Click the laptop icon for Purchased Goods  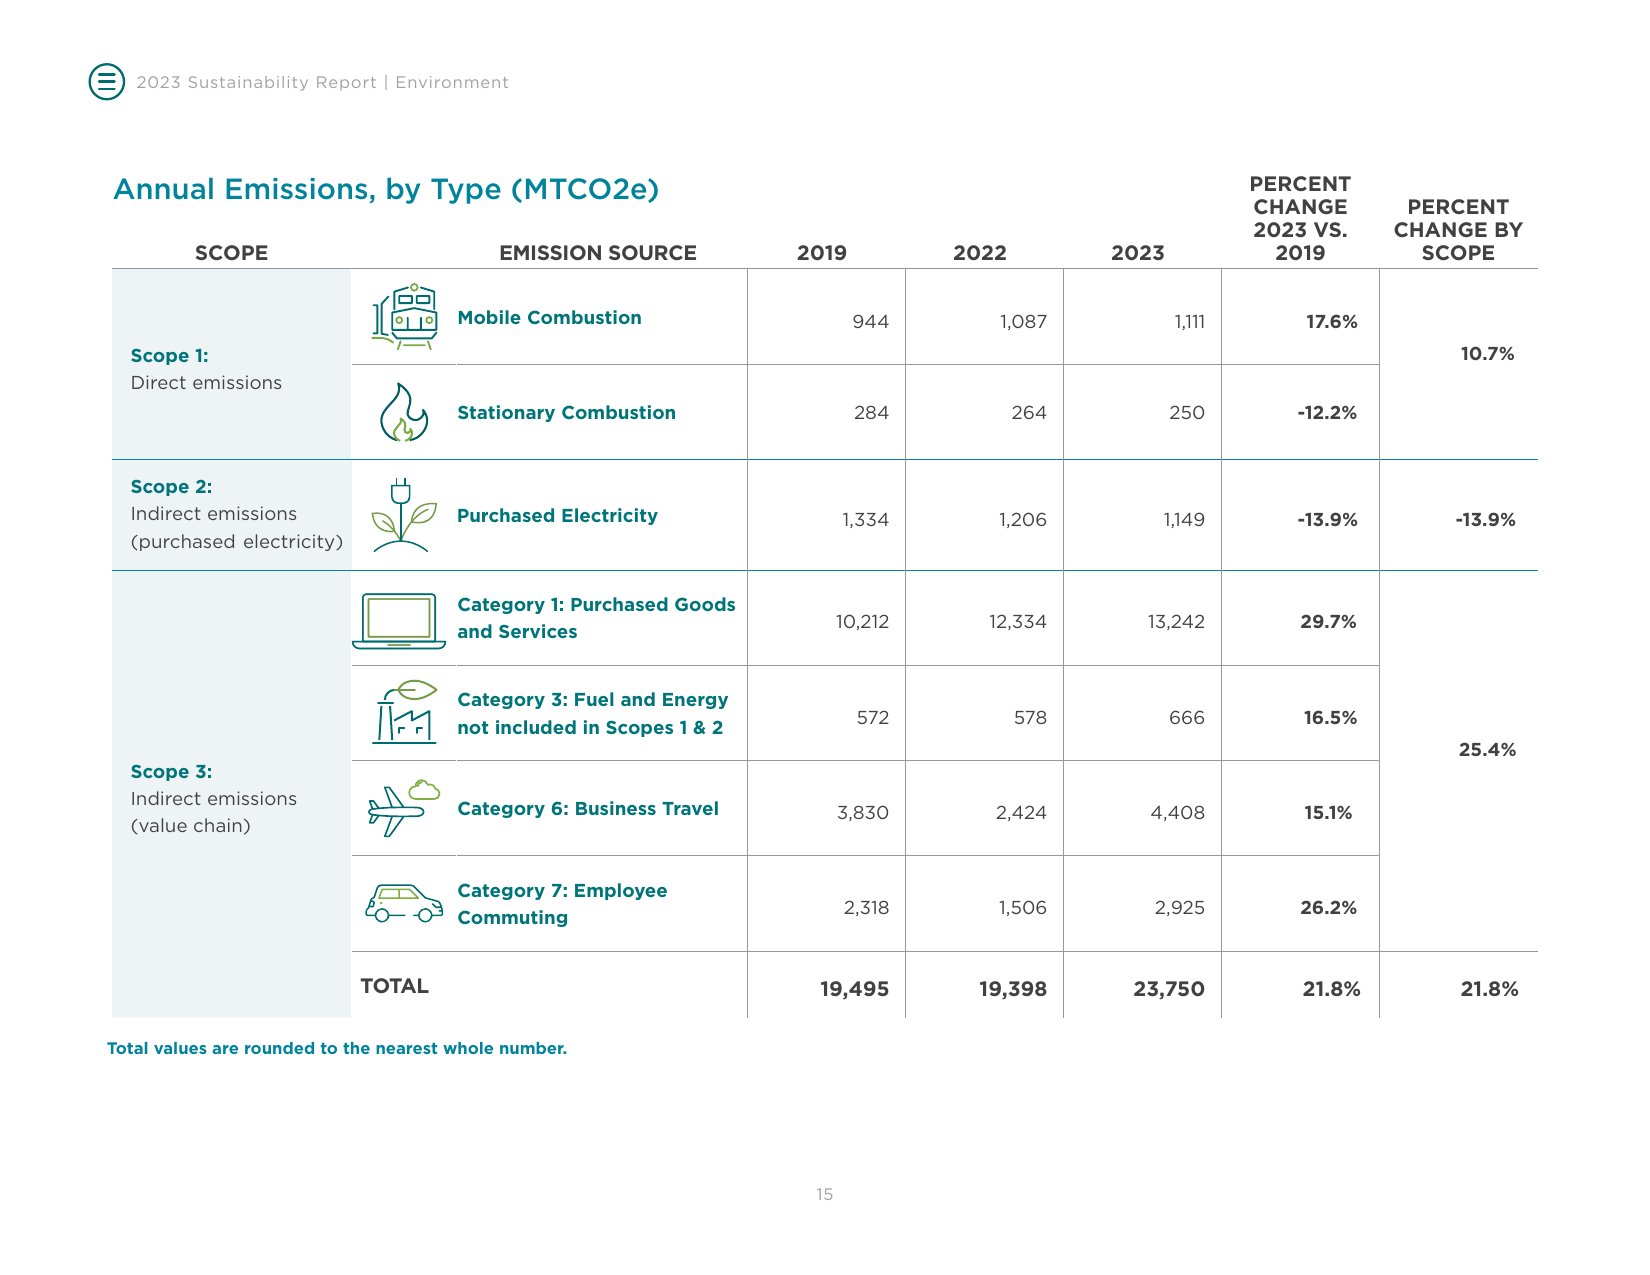[399, 621]
